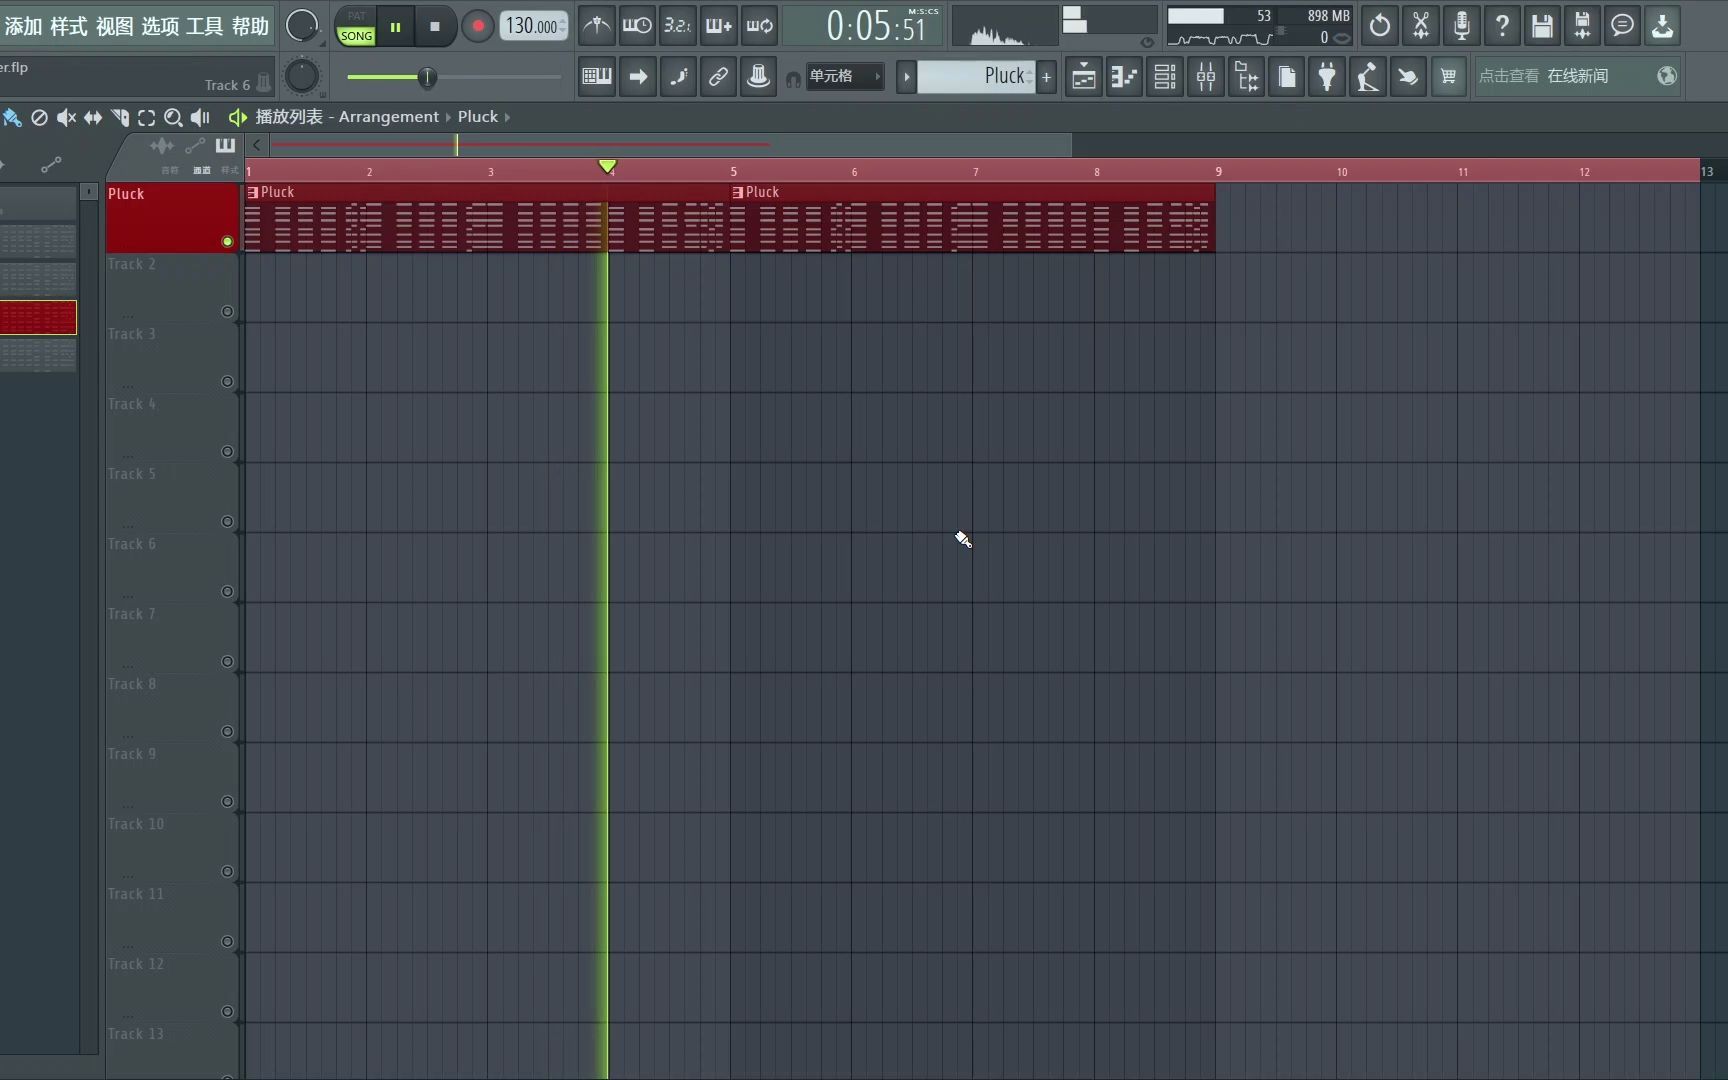Pause playback with the pause button
Viewport: 1728px width, 1080px height.
[x=395, y=27]
